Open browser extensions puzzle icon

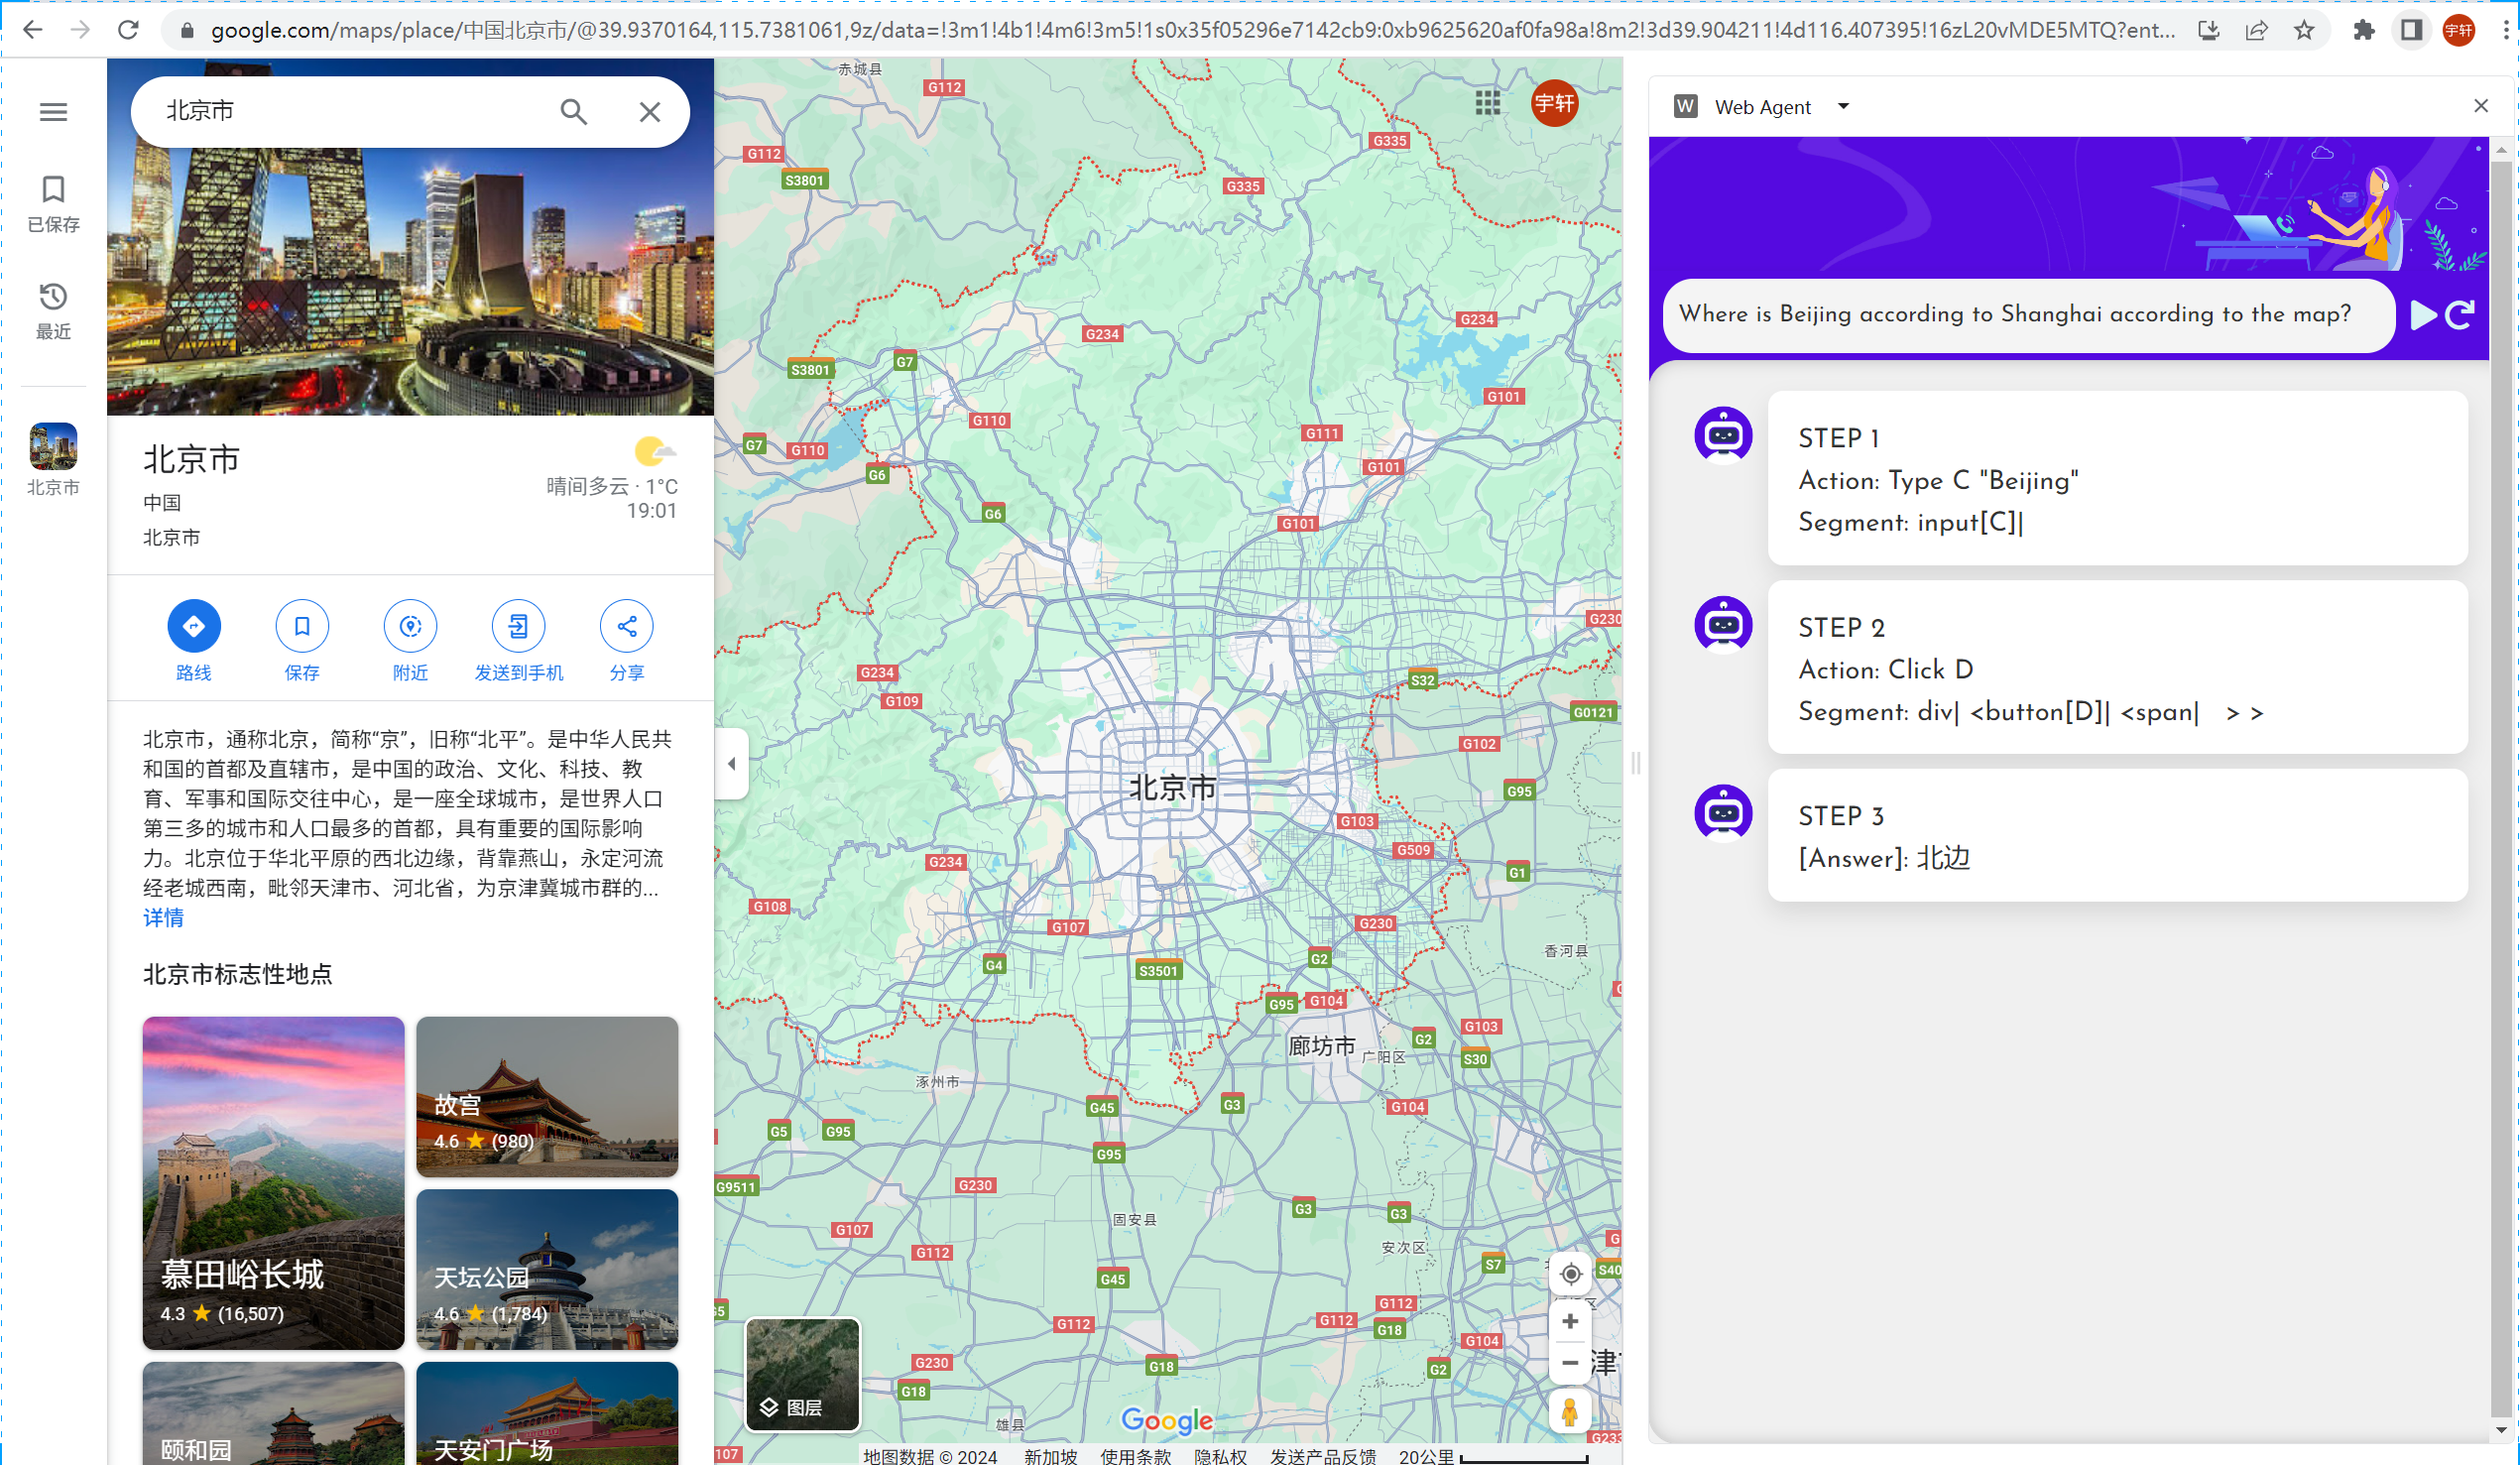(x=2363, y=30)
